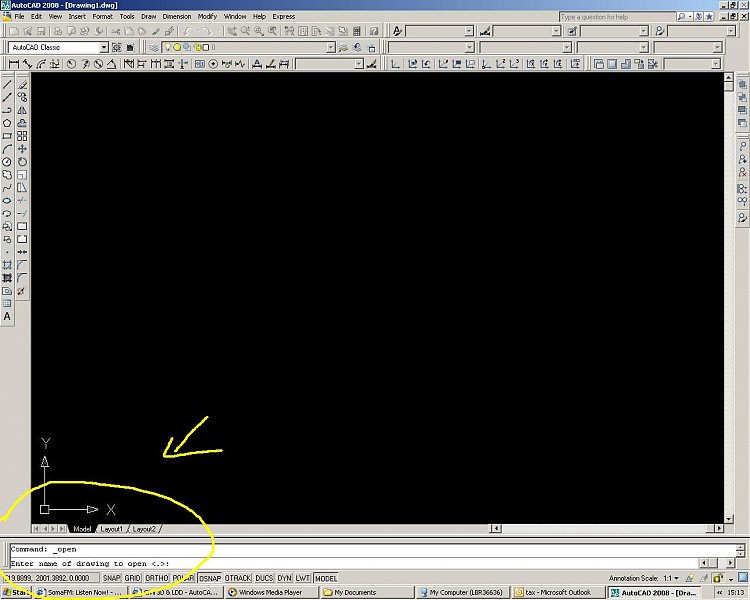Select the Polygon draw tool
The width and height of the screenshot is (750, 600).
[x=7, y=123]
